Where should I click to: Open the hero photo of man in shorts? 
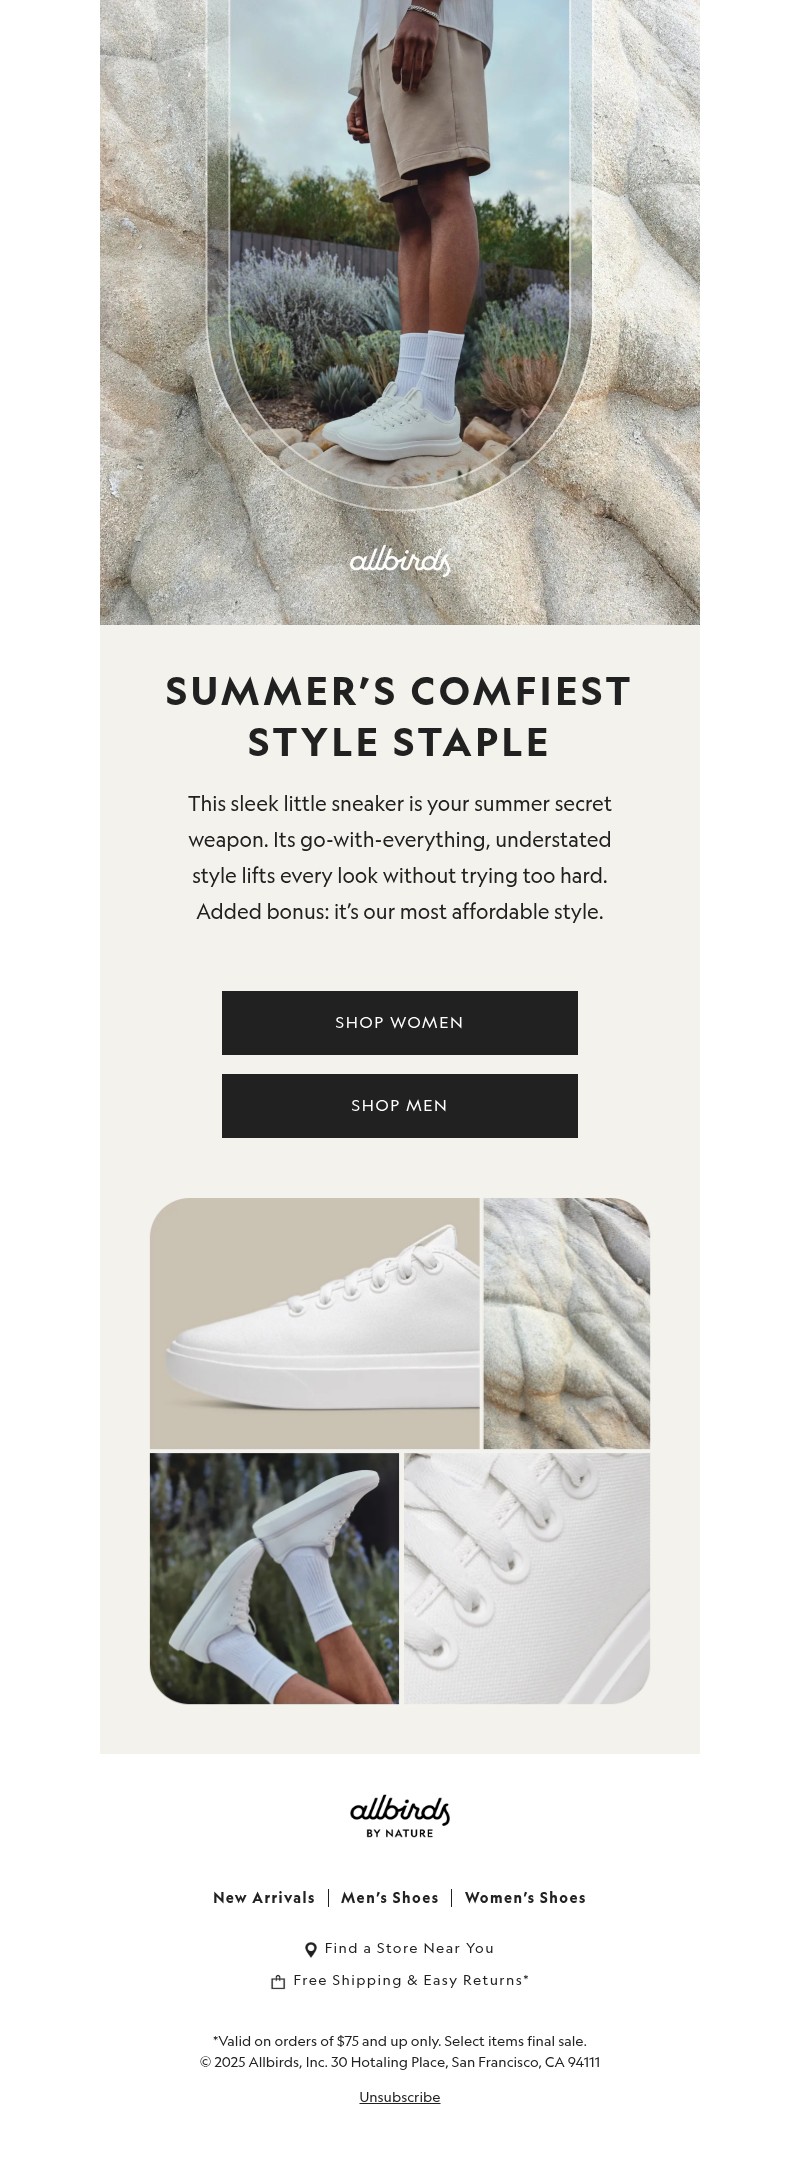400,312
